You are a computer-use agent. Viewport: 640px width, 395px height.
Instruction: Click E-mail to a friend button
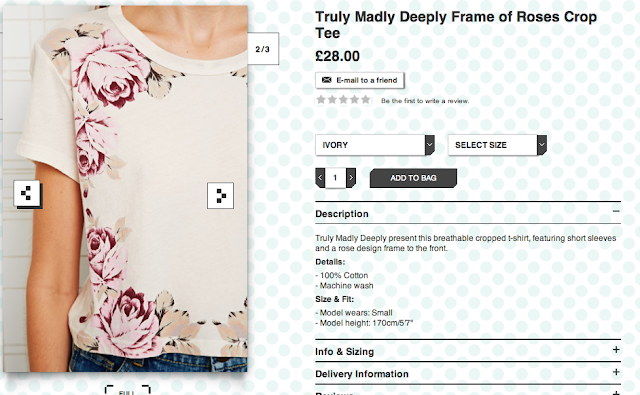[x=360, y=80]
